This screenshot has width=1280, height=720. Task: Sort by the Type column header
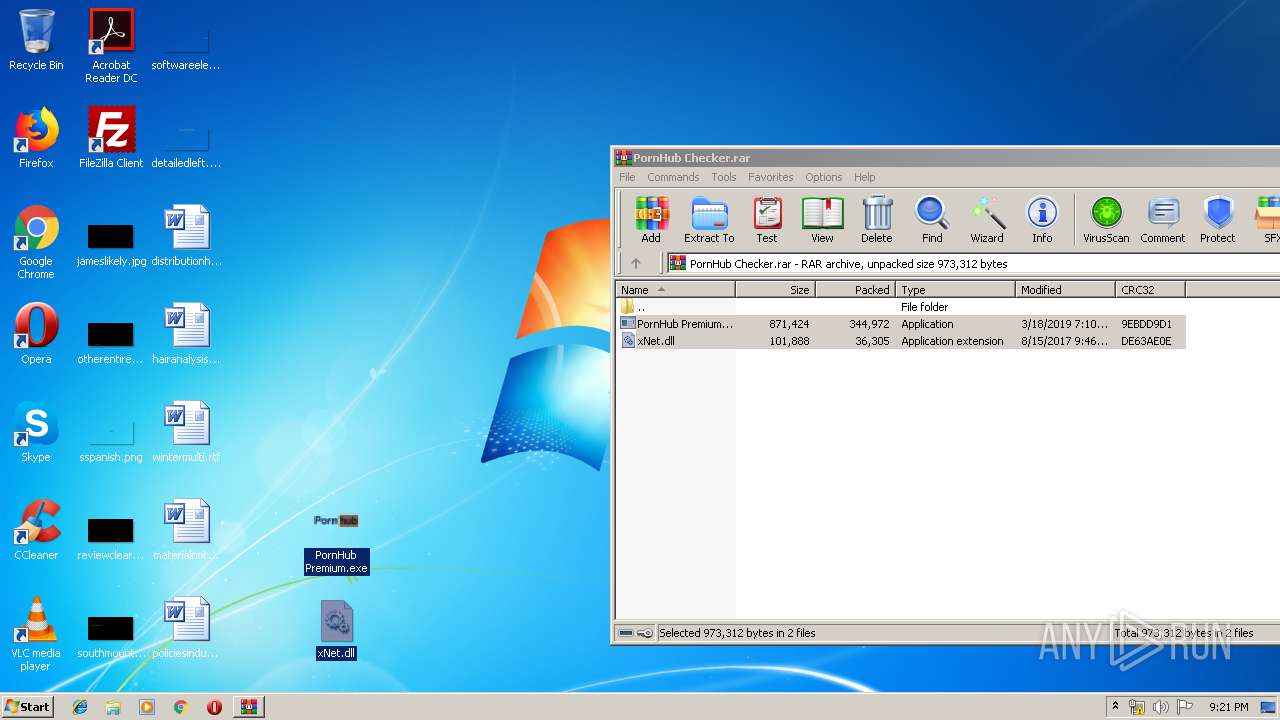[956, 290]
